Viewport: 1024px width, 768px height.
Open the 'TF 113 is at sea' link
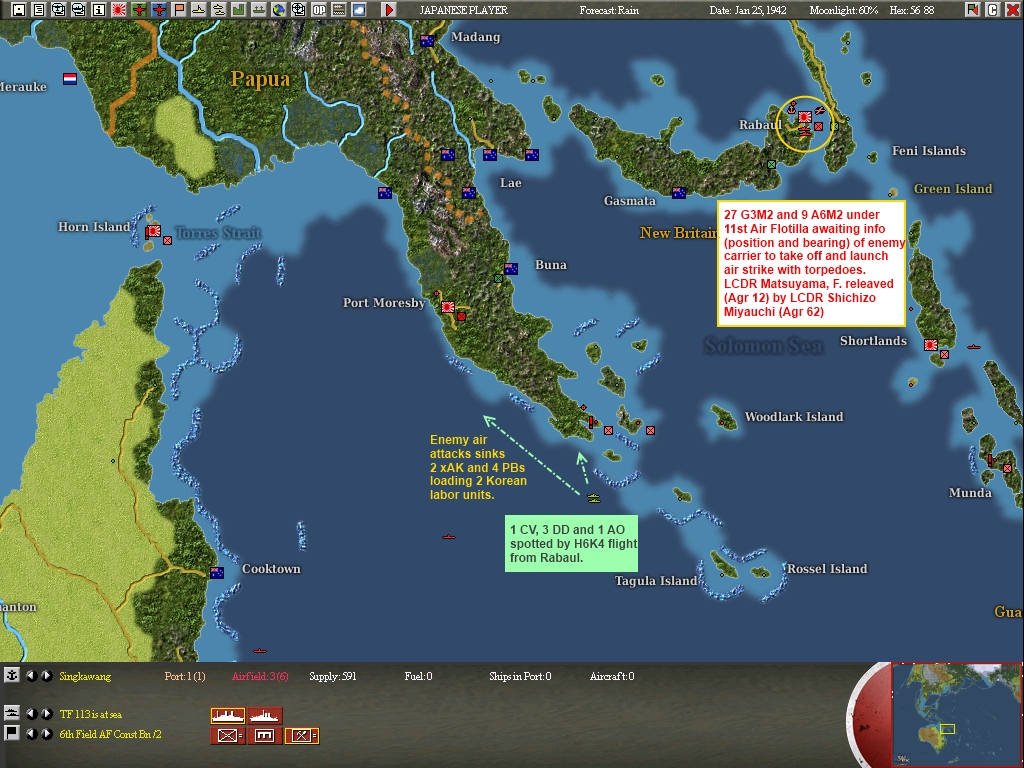coord(90,714)
